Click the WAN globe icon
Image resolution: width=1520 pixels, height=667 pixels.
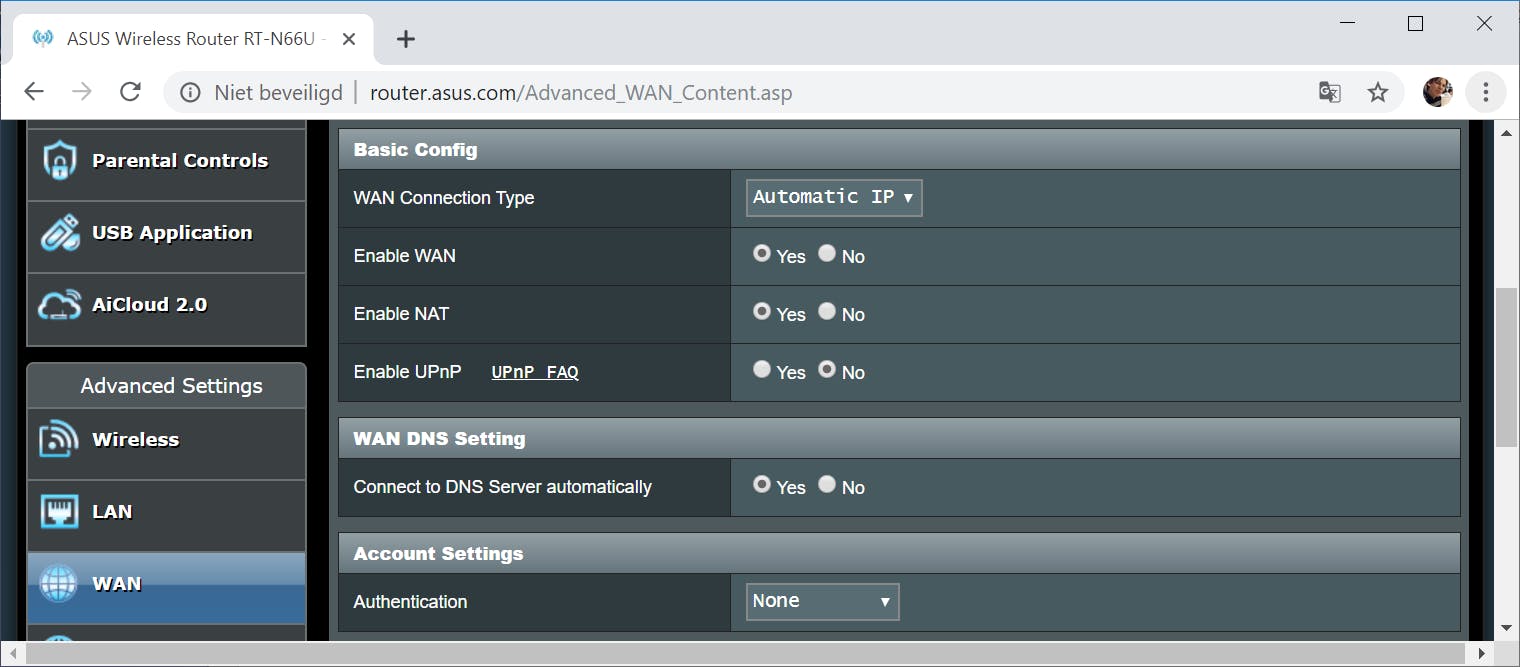58,584
